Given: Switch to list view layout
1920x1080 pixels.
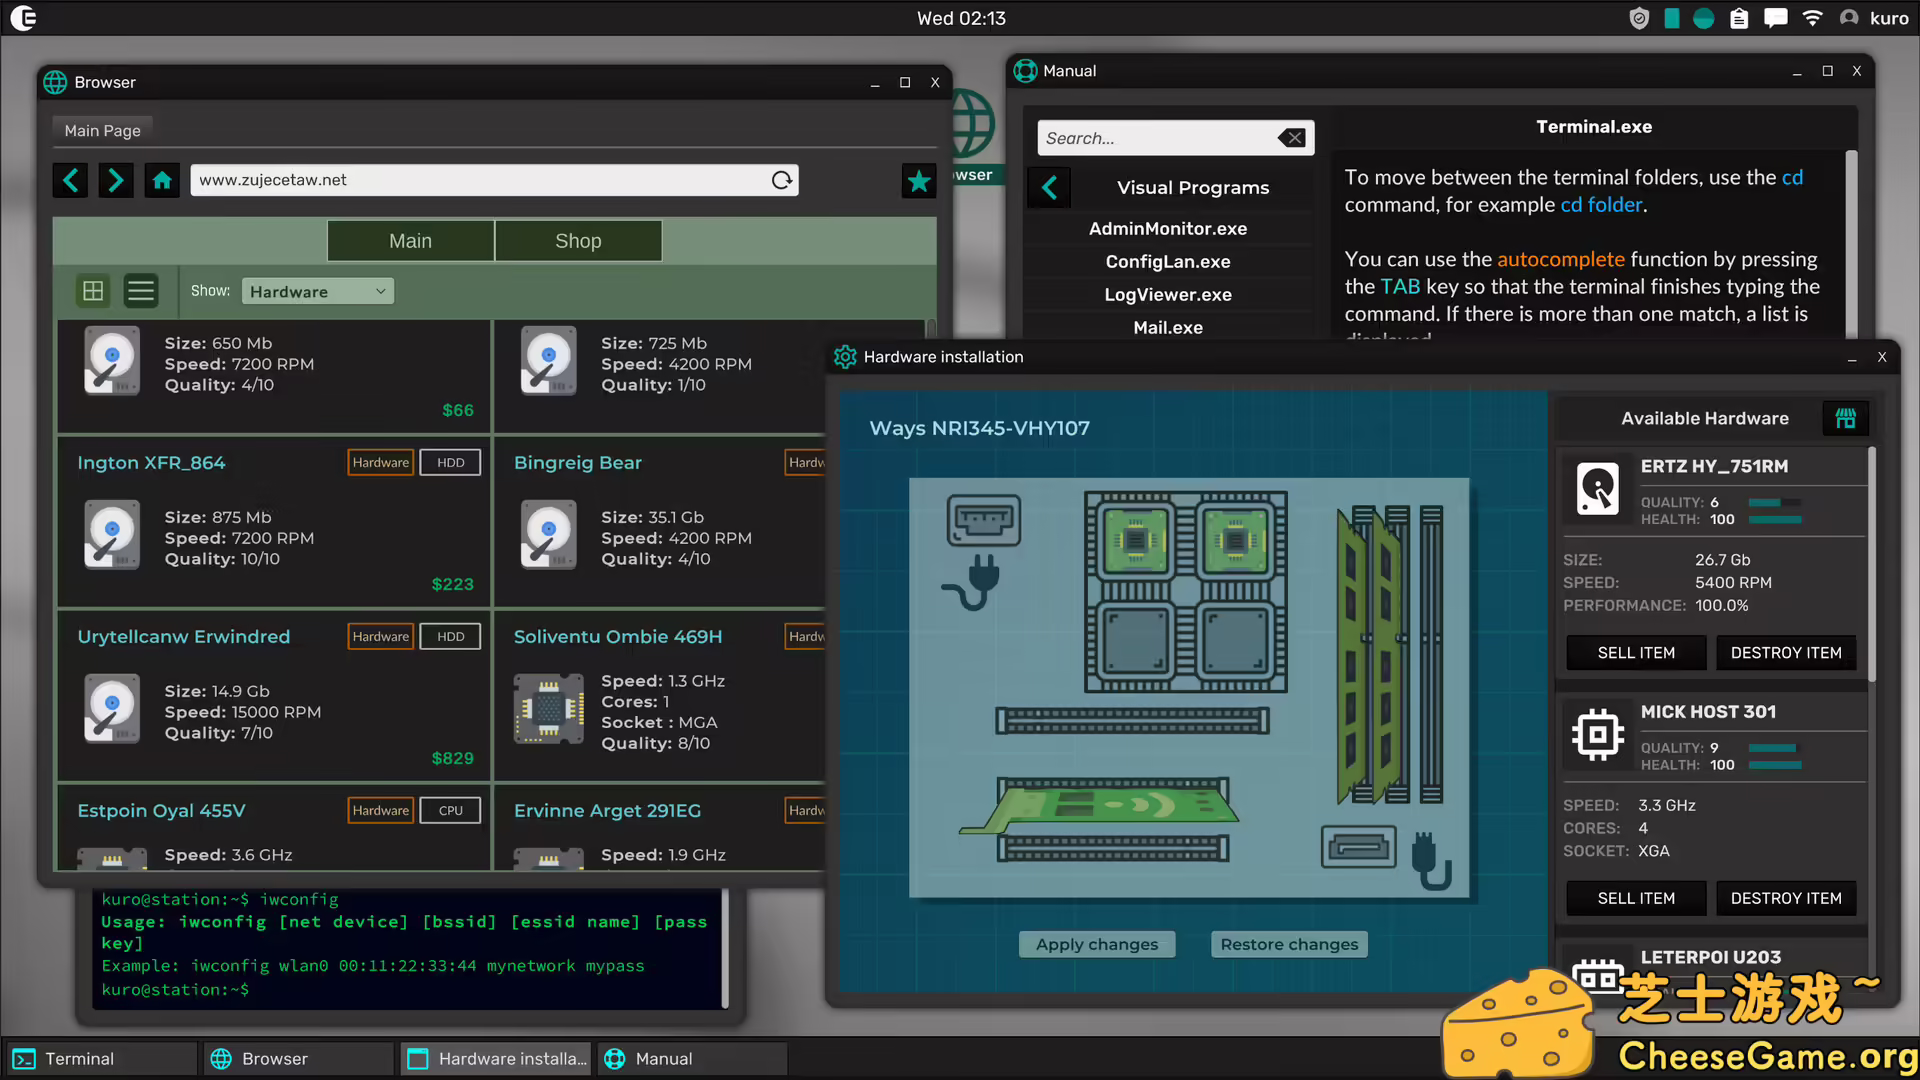Looking at the screenshot, I should point(141,291).
